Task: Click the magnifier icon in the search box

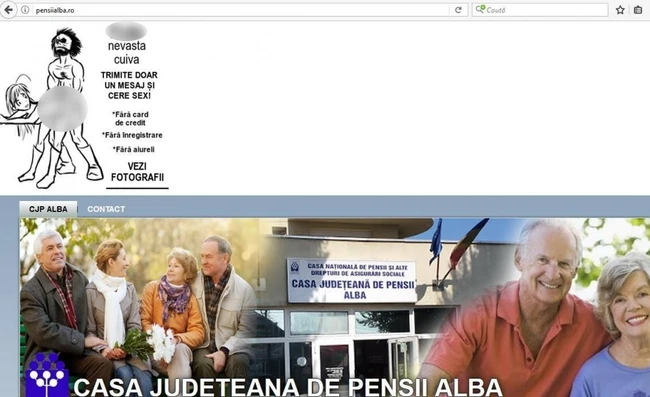Action: click(x=480, y=9)
